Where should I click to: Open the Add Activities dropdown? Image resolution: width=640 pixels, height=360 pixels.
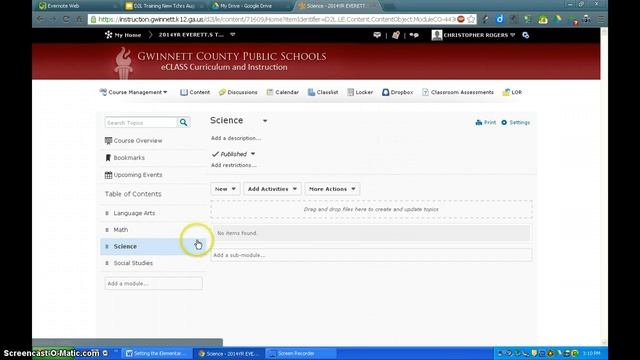272,189
